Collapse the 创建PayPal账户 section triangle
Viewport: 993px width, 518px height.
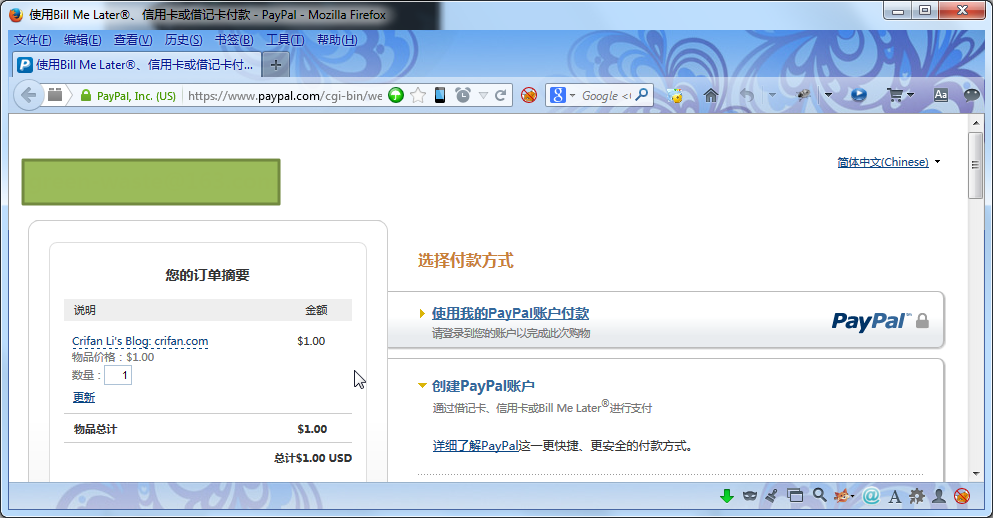point(422,386)
